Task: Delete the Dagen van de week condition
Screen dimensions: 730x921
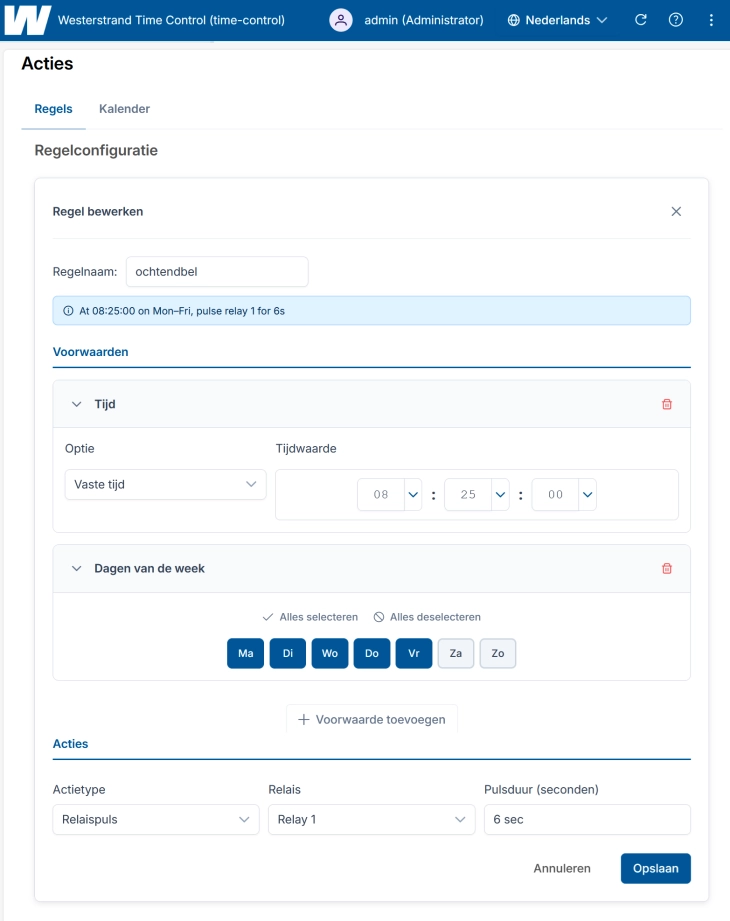Action: pyautogui.click(x=667, y=569)
